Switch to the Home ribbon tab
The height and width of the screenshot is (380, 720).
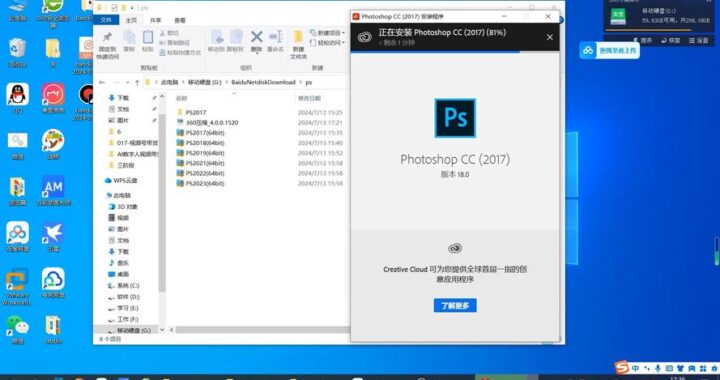pos(131,20)
